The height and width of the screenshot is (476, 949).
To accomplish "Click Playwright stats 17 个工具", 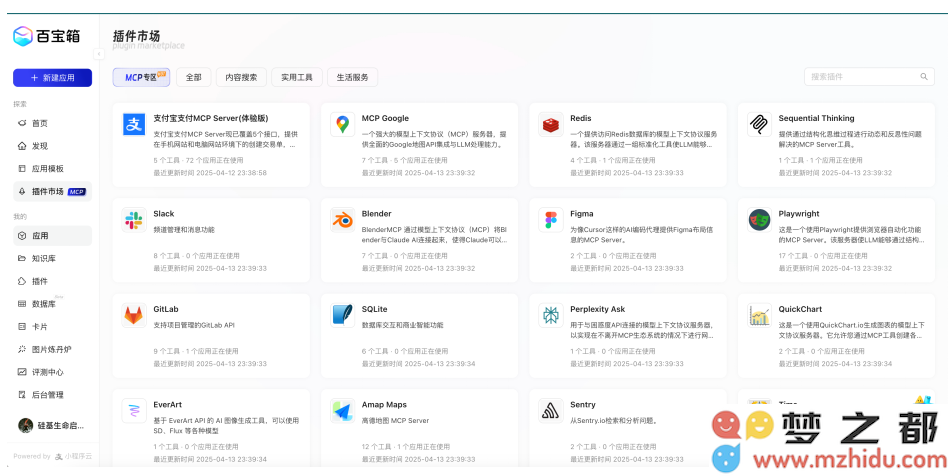I will click(793, 256).
